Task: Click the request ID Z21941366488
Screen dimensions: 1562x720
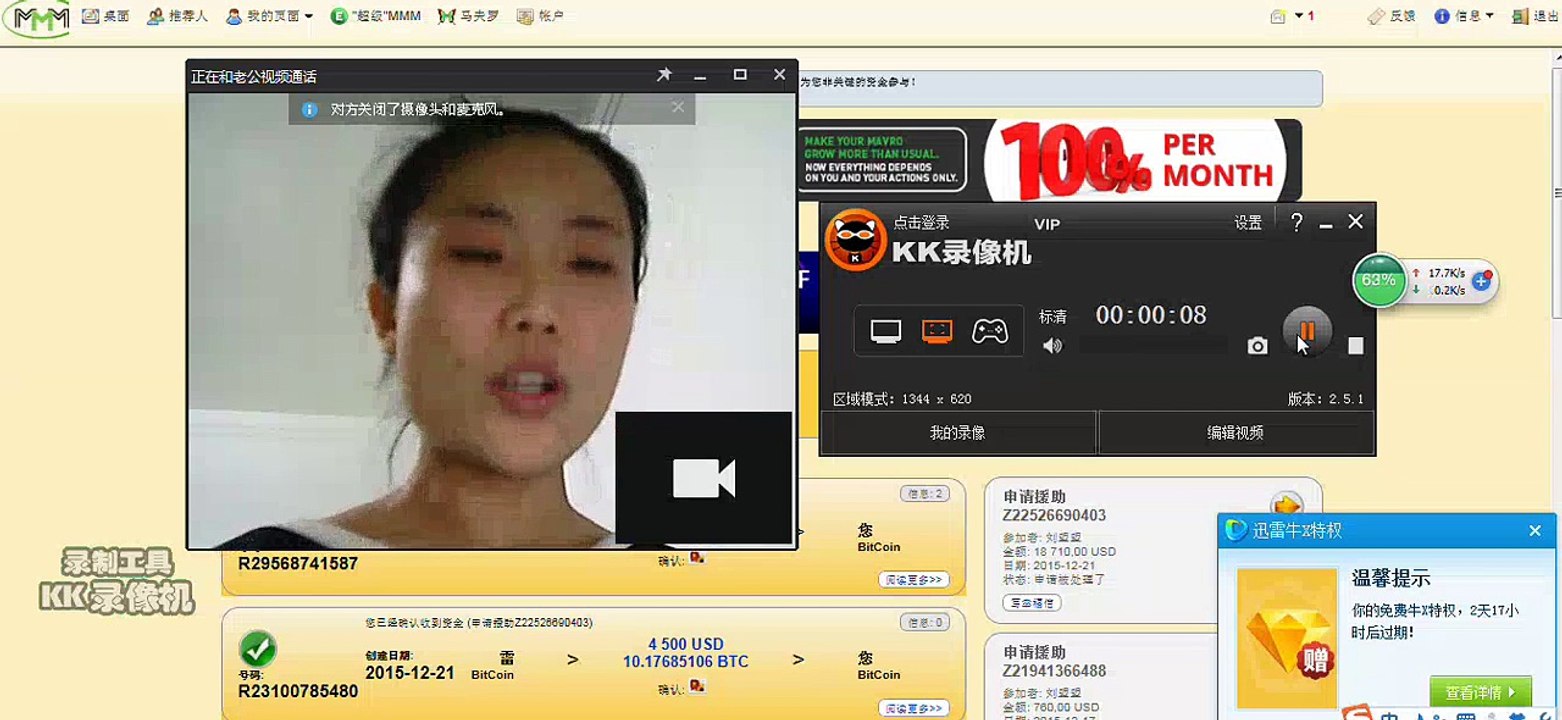Action: point(1055,671)
